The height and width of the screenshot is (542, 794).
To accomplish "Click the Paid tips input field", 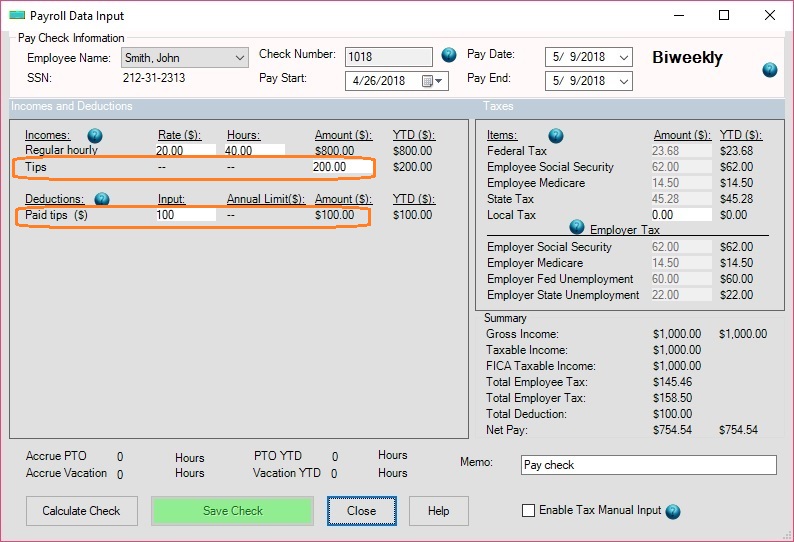I will pyautogui.click(x=185, y=215).
